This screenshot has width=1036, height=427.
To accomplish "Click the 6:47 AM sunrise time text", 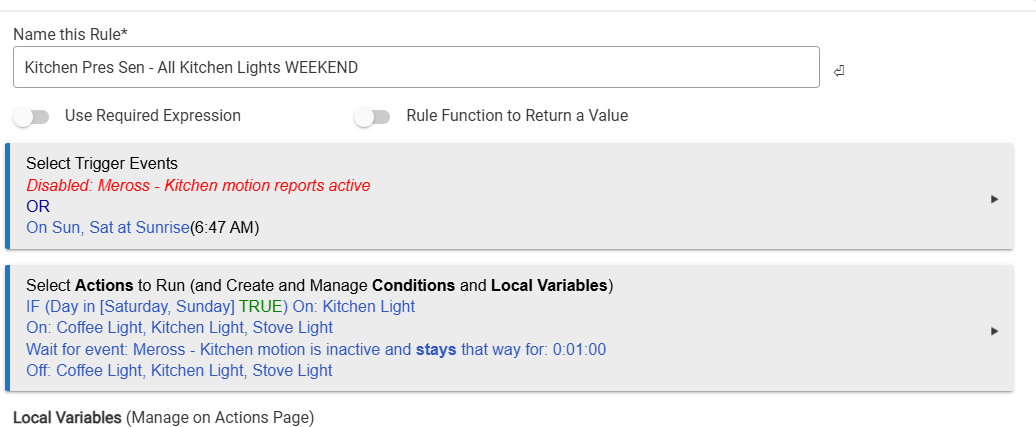I will pyautogui.click(x=225, y=227).
